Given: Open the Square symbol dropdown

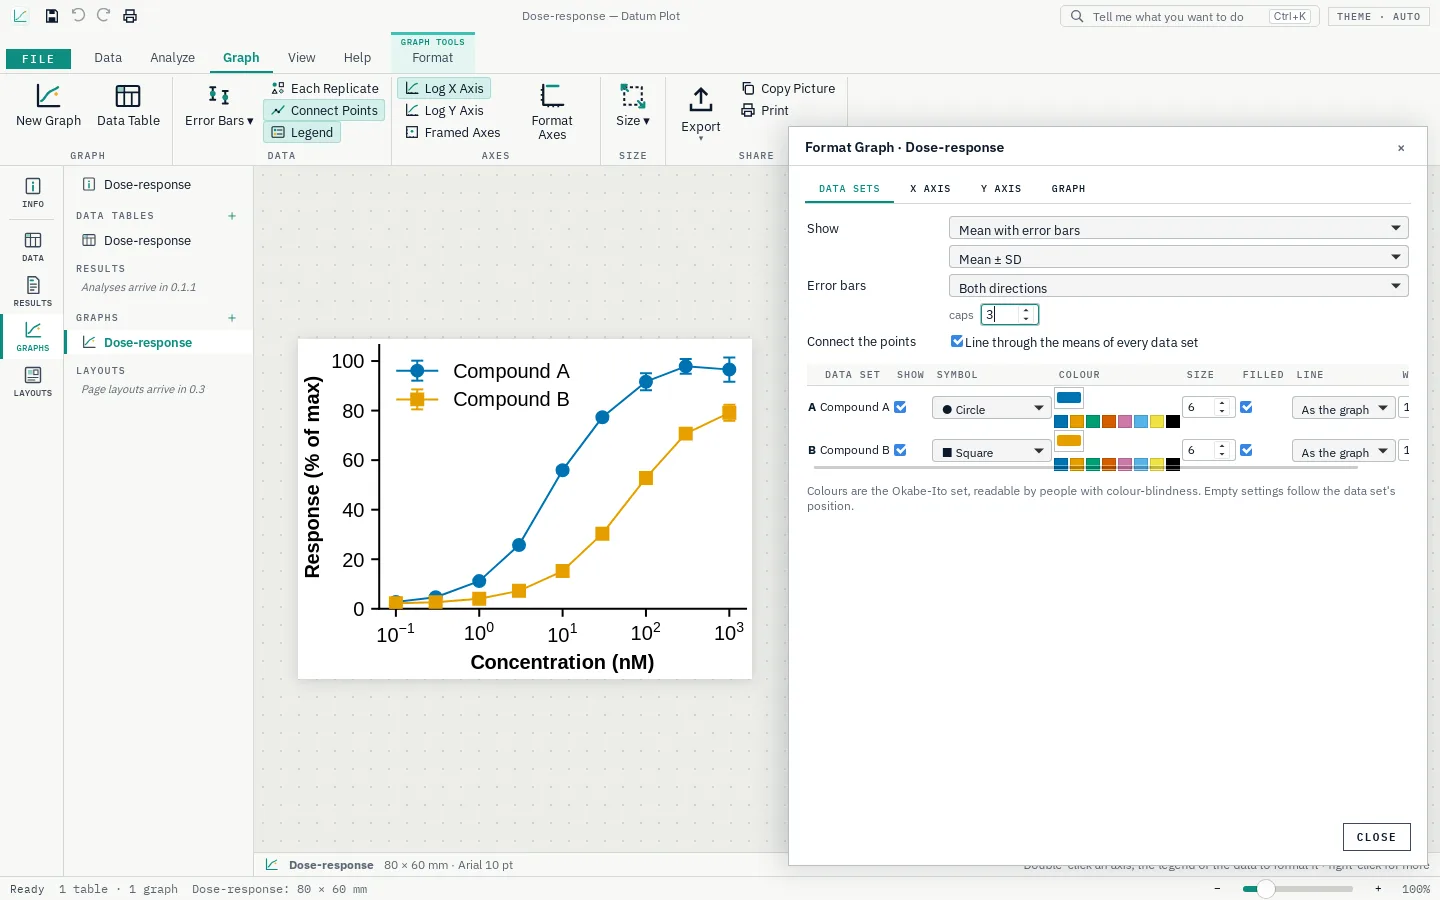Looking at the screenshot, I should tap(991, 452).
